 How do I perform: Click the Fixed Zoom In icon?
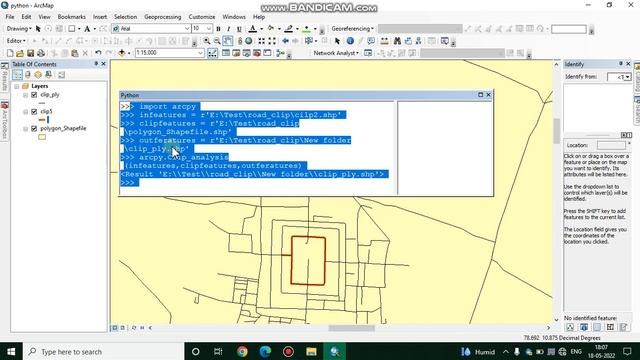[x=262, y=41]
